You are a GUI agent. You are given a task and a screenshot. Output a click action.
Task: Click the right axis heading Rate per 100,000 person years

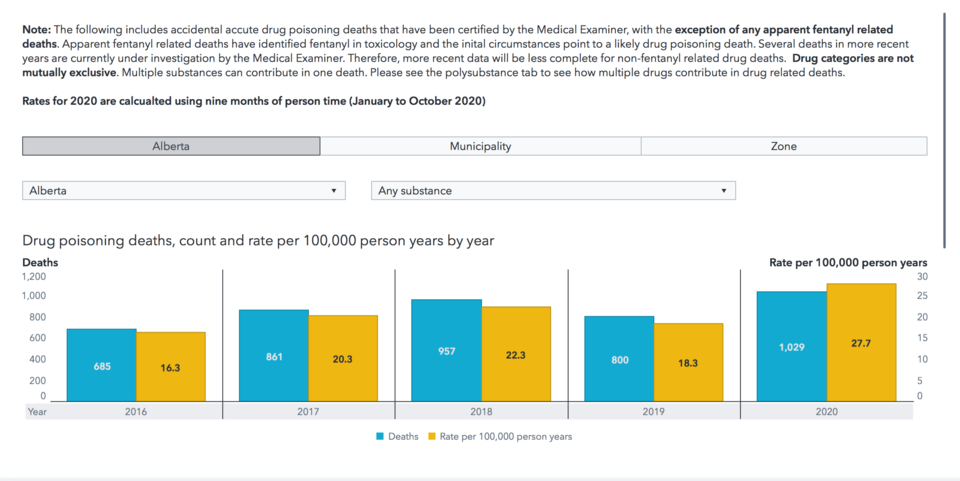[848, 263]
